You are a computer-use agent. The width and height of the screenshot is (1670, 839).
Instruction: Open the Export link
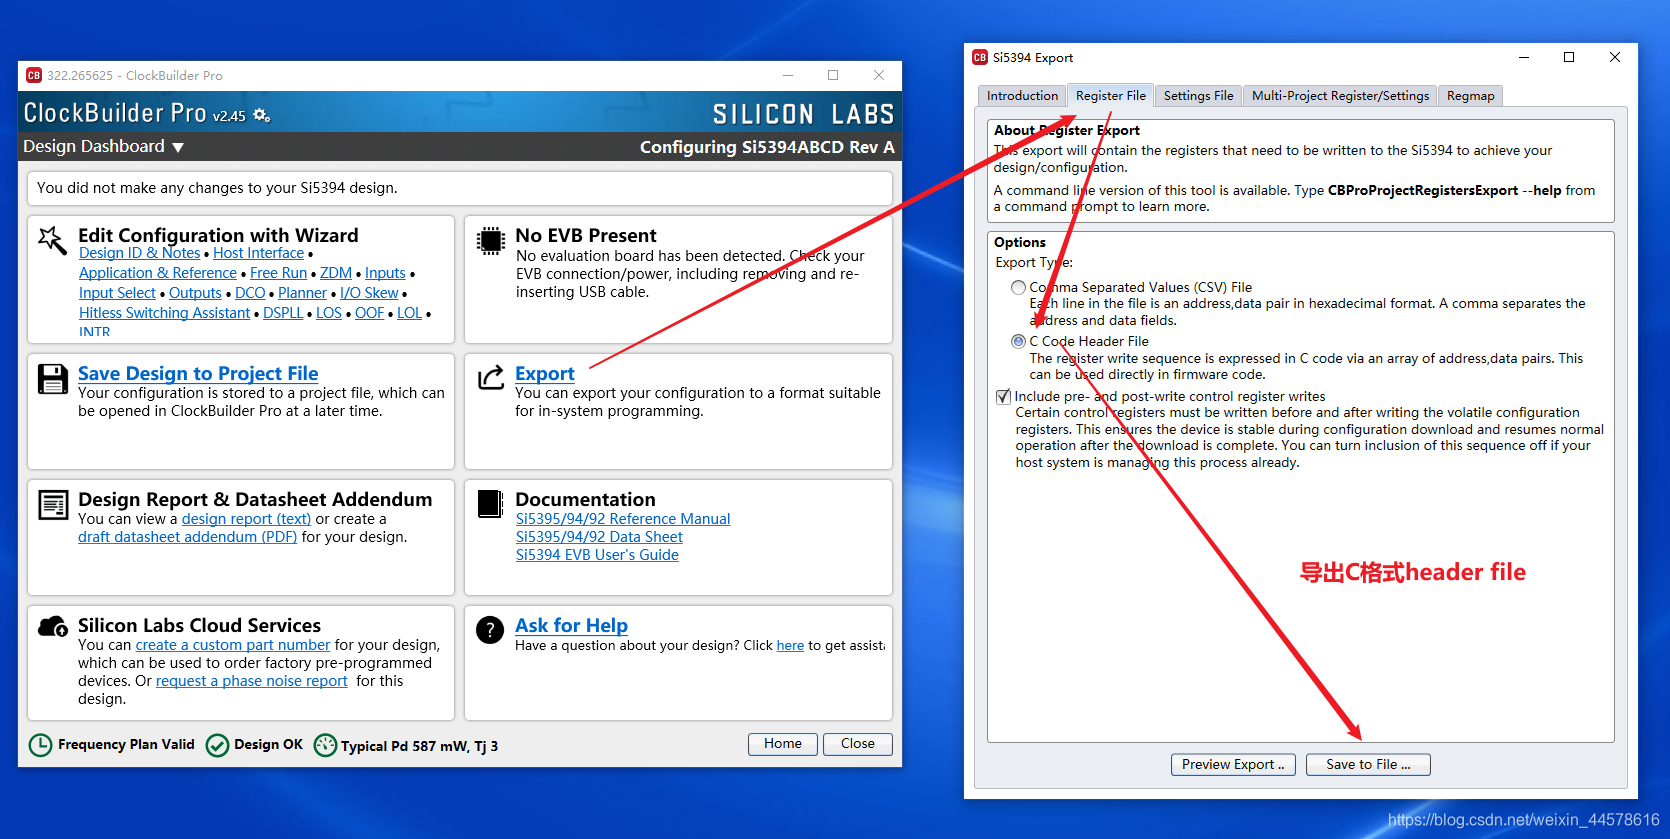coord(545,373)
